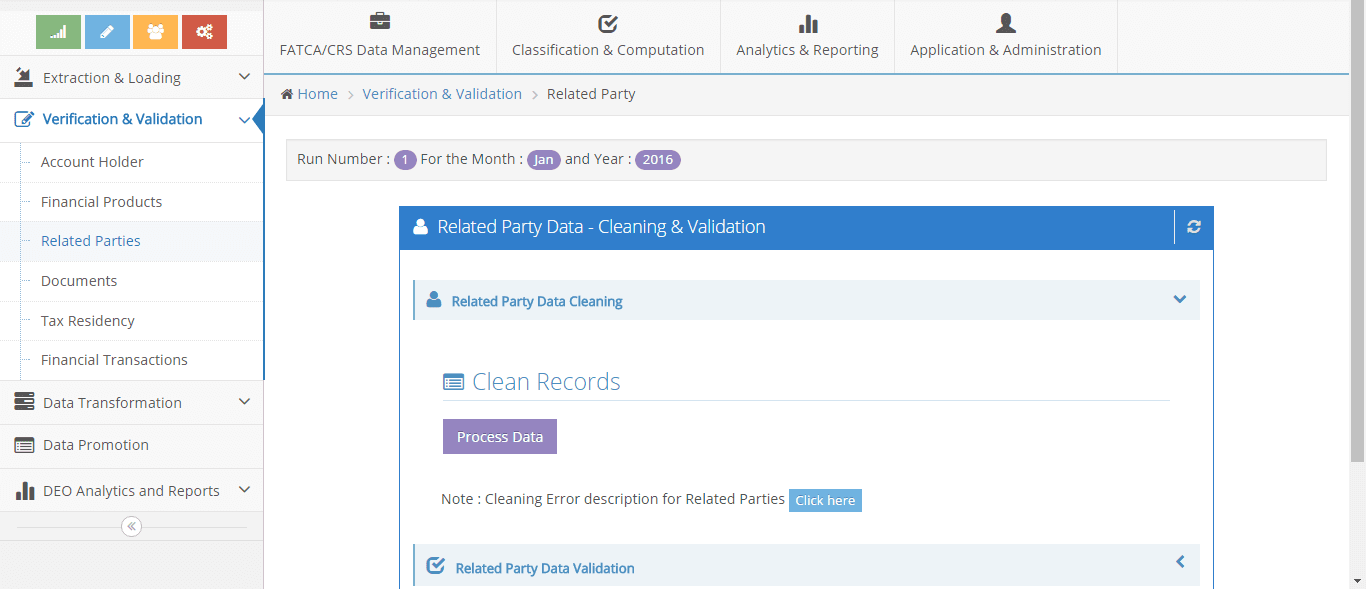Open Data Promotion in sidebar
Screen dimensions: 1366x589
96,445
